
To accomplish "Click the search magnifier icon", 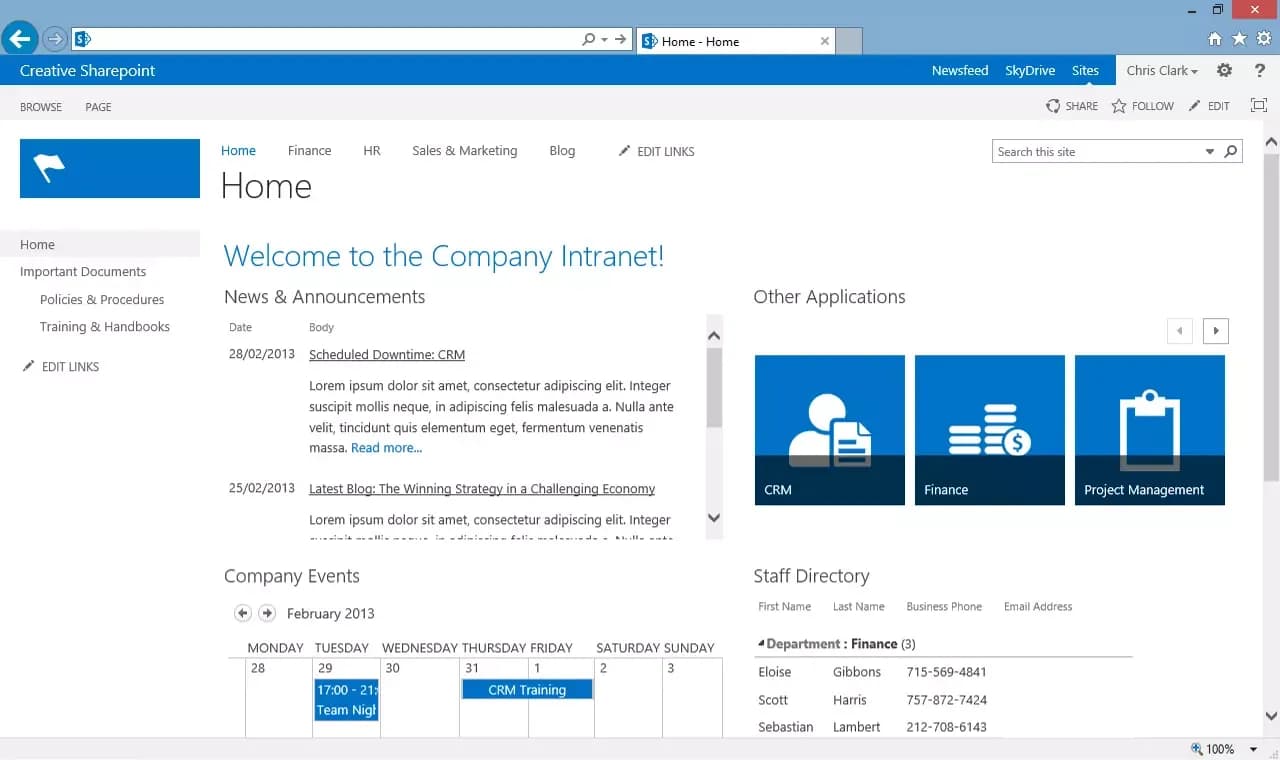I will point(1230,151).
